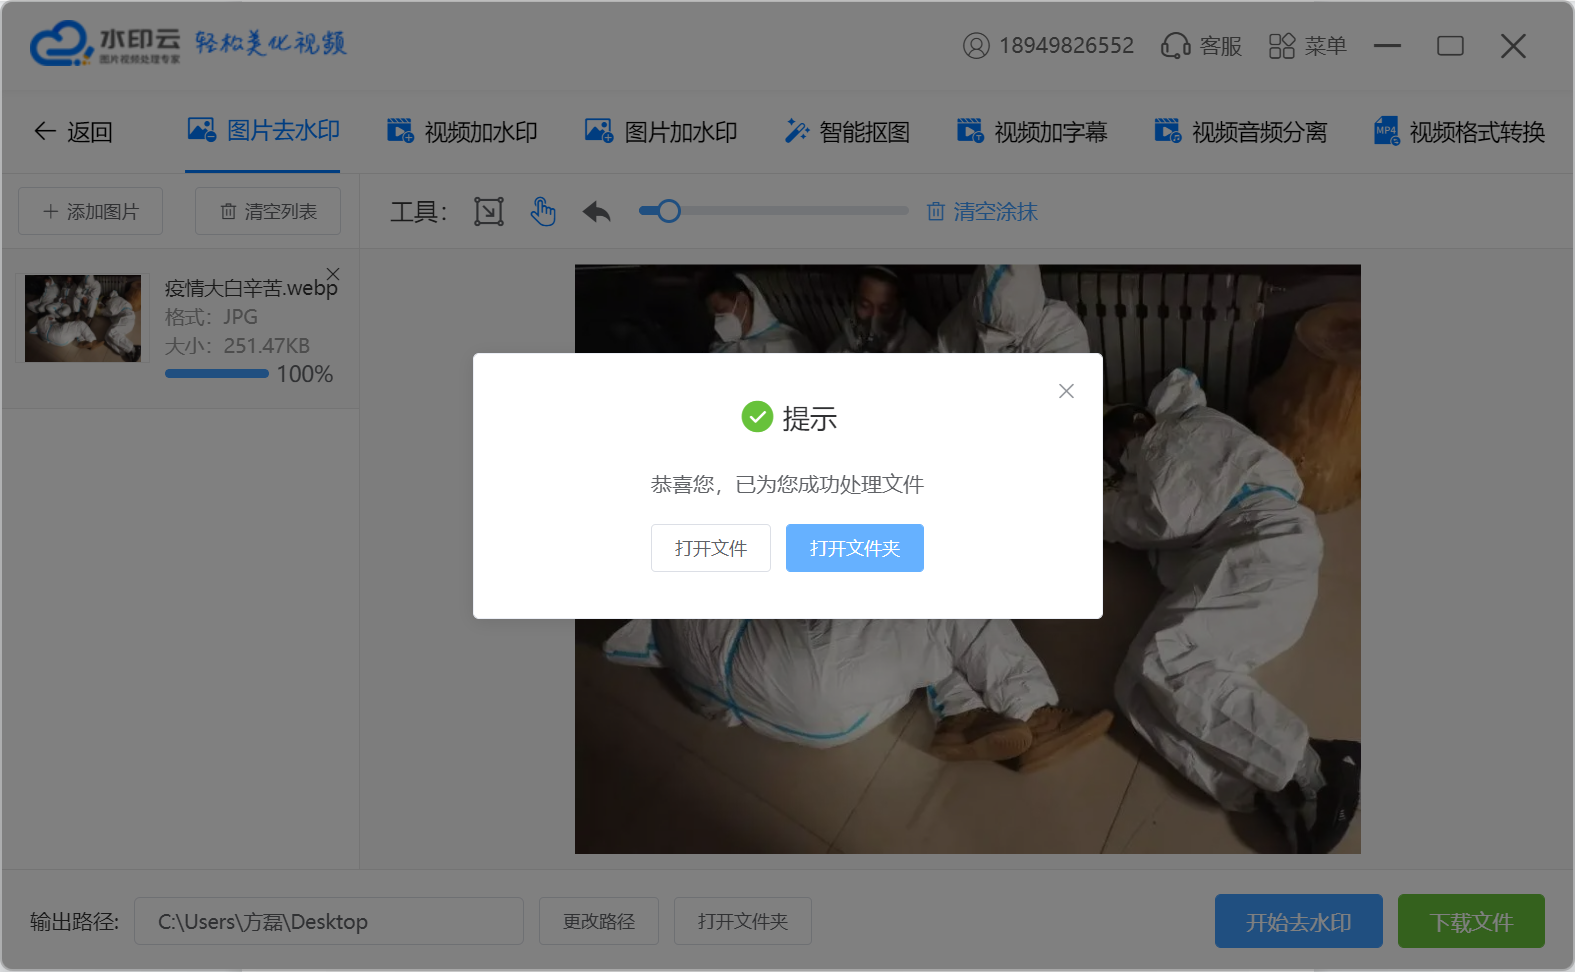Switch to 视频加水印 tab

pyautogui.click(x=462, y=132)
